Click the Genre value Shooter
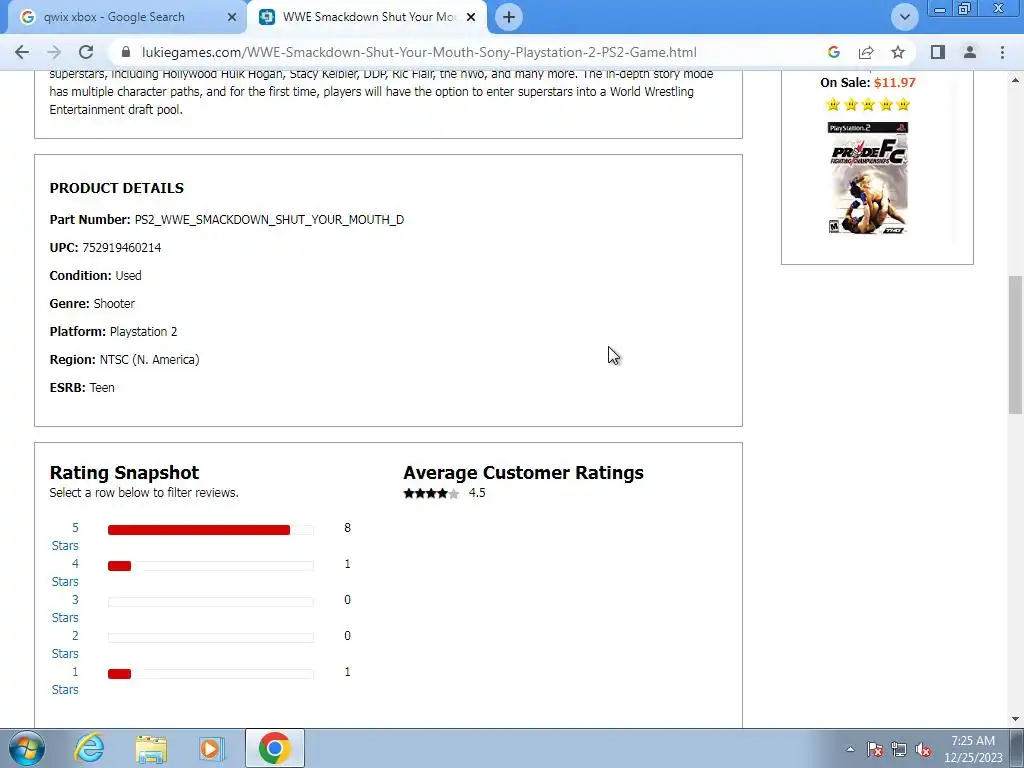The width and height of the screenshot is (1024, 768). [114, 304]
